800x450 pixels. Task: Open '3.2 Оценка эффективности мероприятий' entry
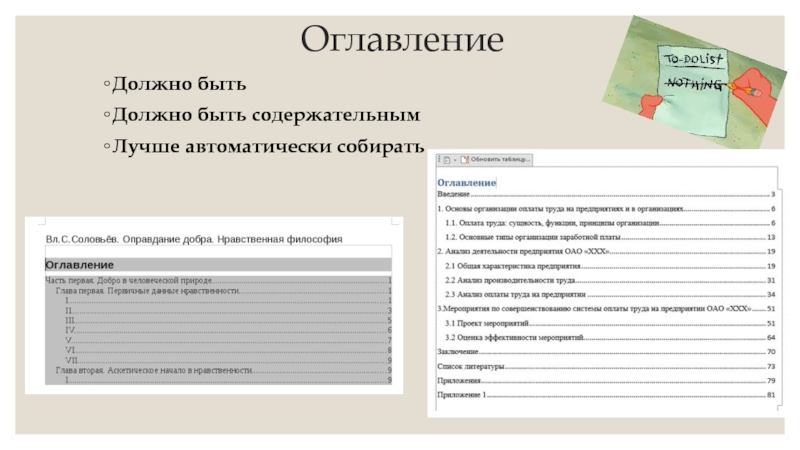(x=610, y=338)
